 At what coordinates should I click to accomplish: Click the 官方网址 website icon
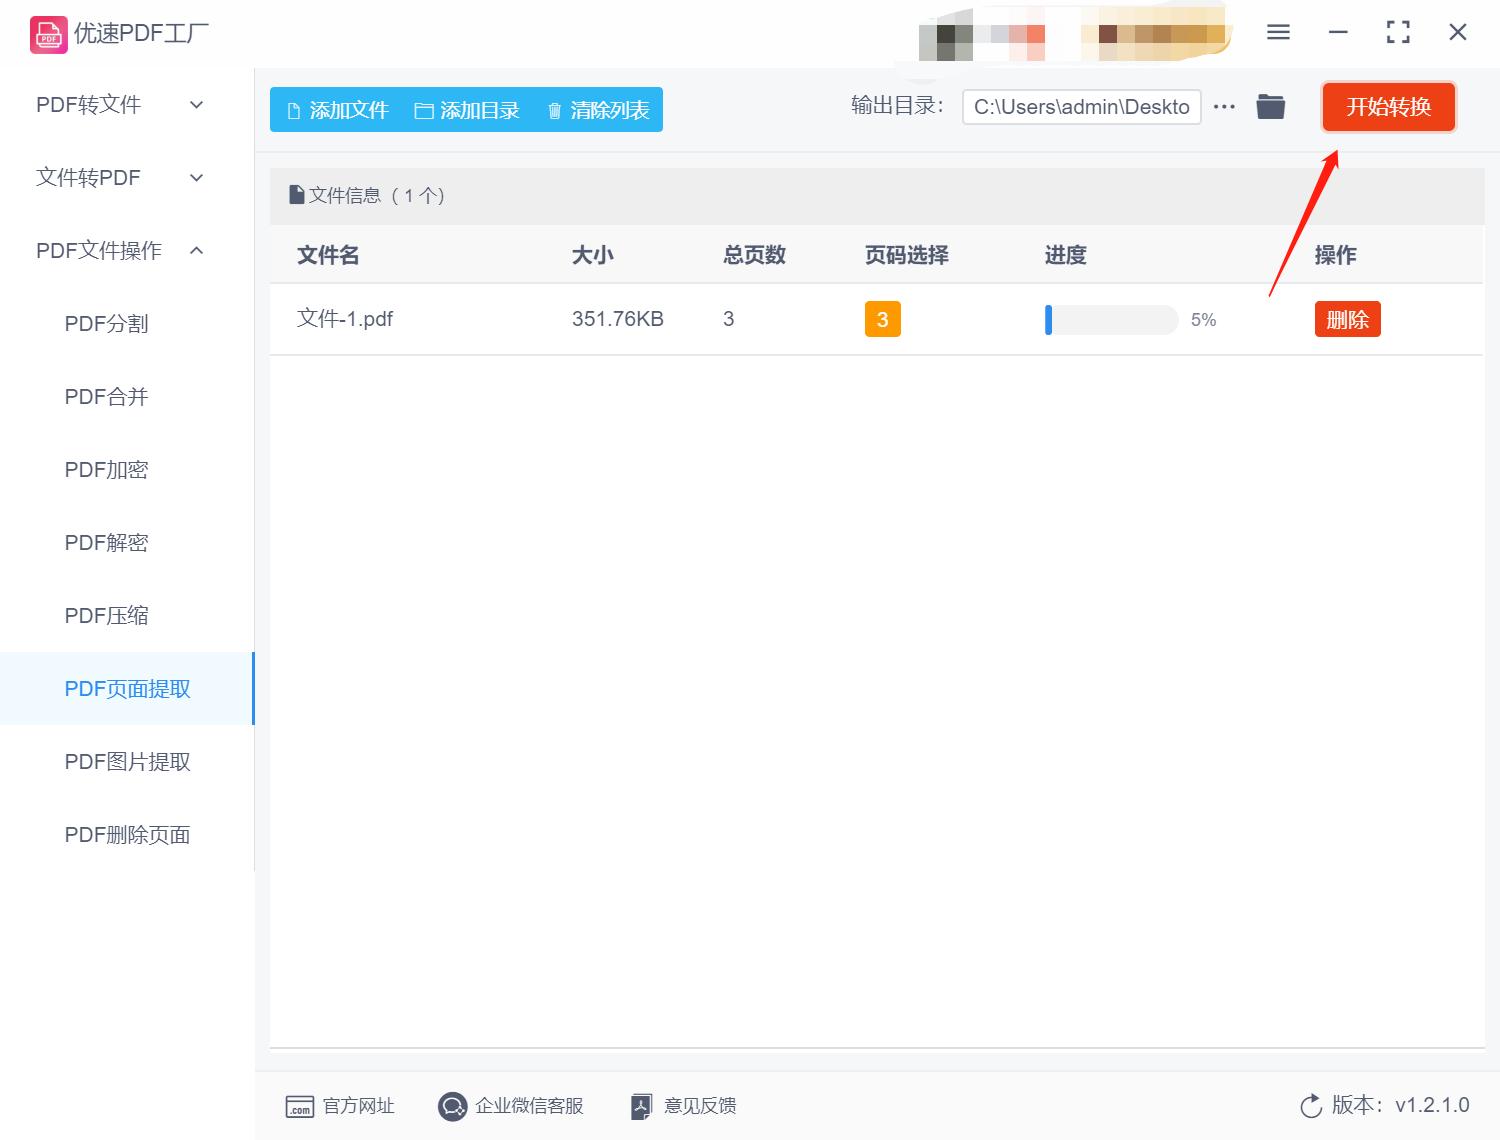pos(300,1106)
